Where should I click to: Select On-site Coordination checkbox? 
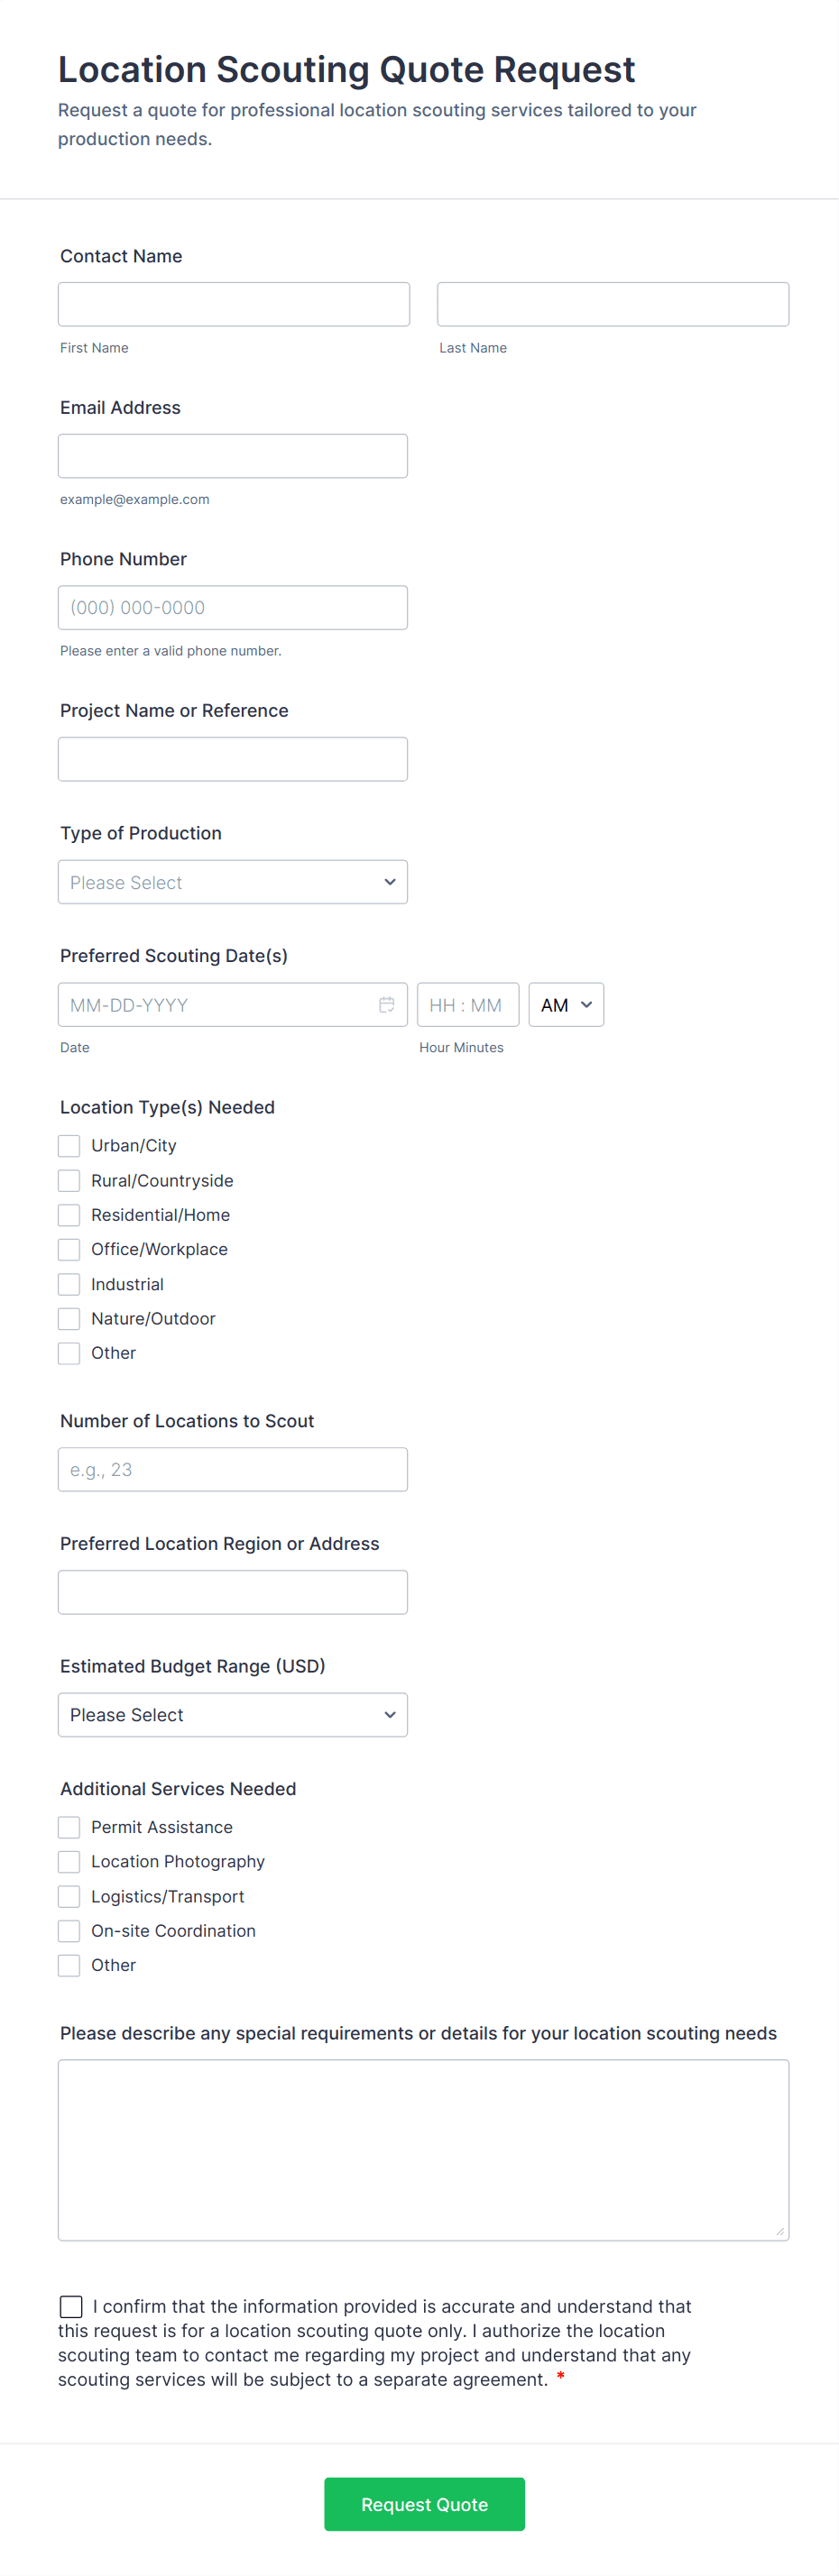tap(69, 1931)
